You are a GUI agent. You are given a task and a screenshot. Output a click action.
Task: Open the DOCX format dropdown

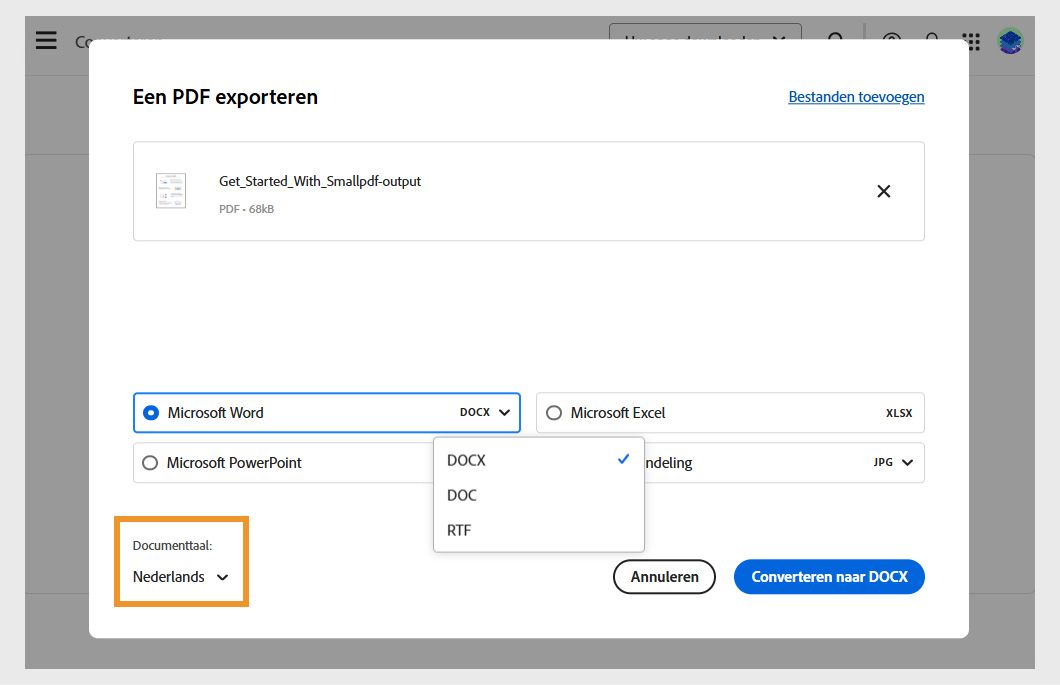[484, 412]
